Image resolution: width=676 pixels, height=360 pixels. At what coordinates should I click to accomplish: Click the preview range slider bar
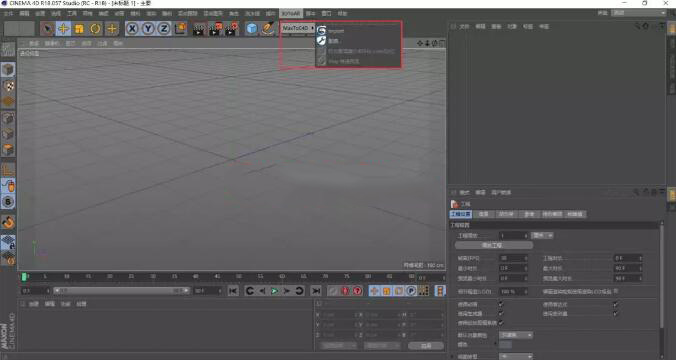(121, 291)
